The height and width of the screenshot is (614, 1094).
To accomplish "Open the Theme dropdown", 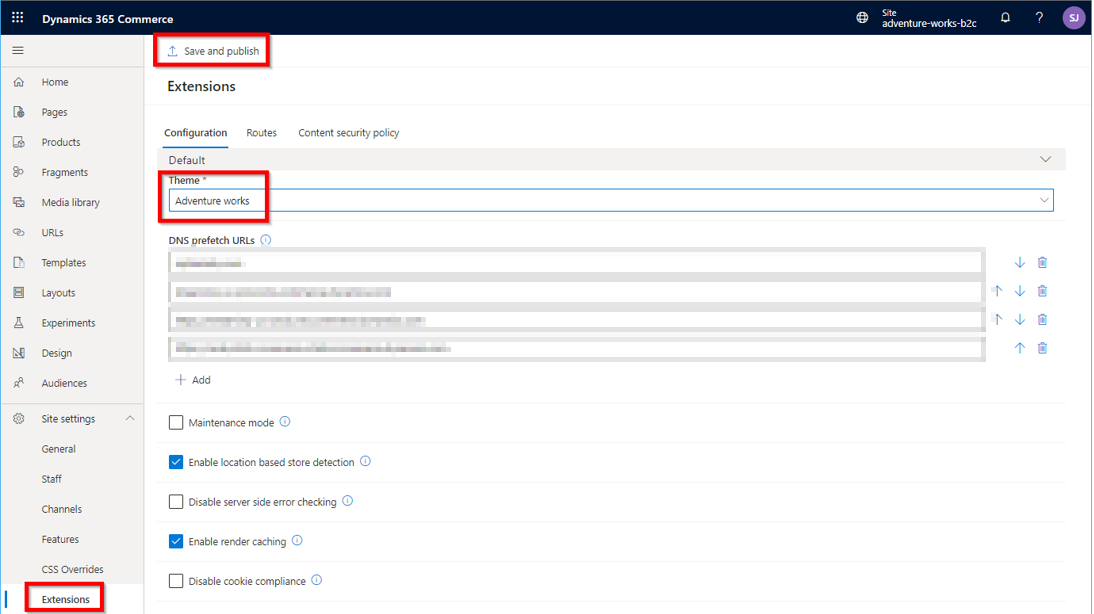I will [1046, 200].
